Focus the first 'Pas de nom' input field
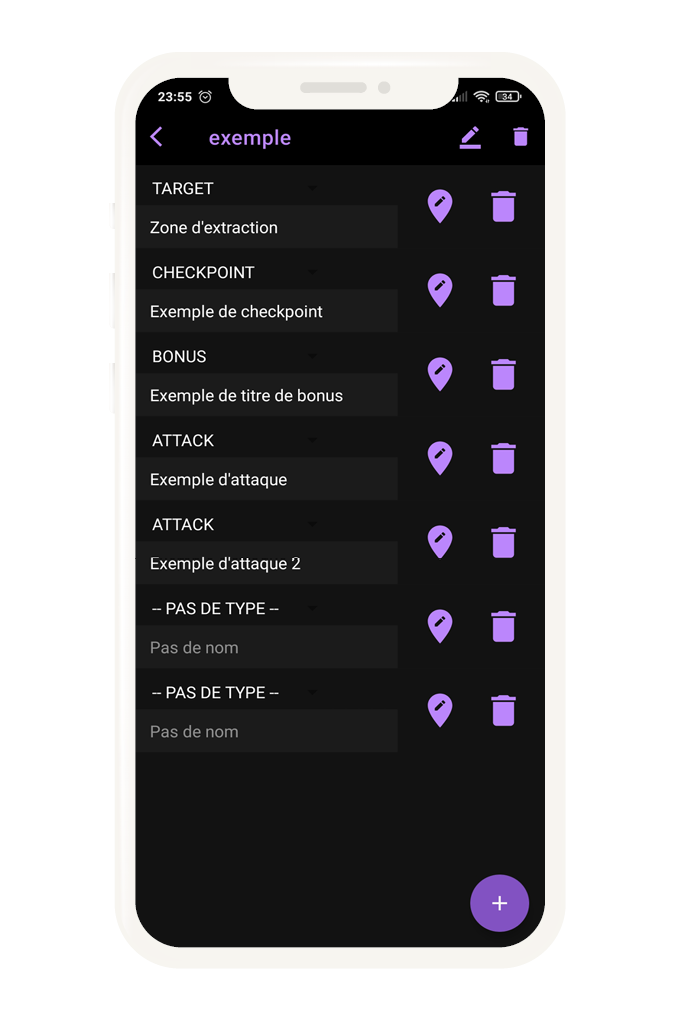 [267, 648]
